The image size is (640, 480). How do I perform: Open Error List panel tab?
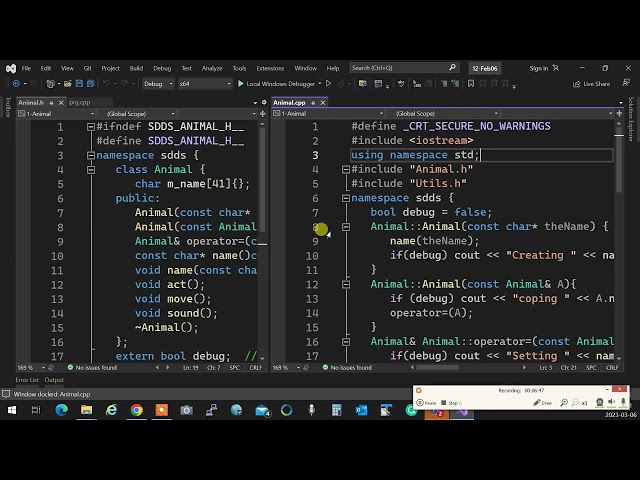click(x=27, y=380)
